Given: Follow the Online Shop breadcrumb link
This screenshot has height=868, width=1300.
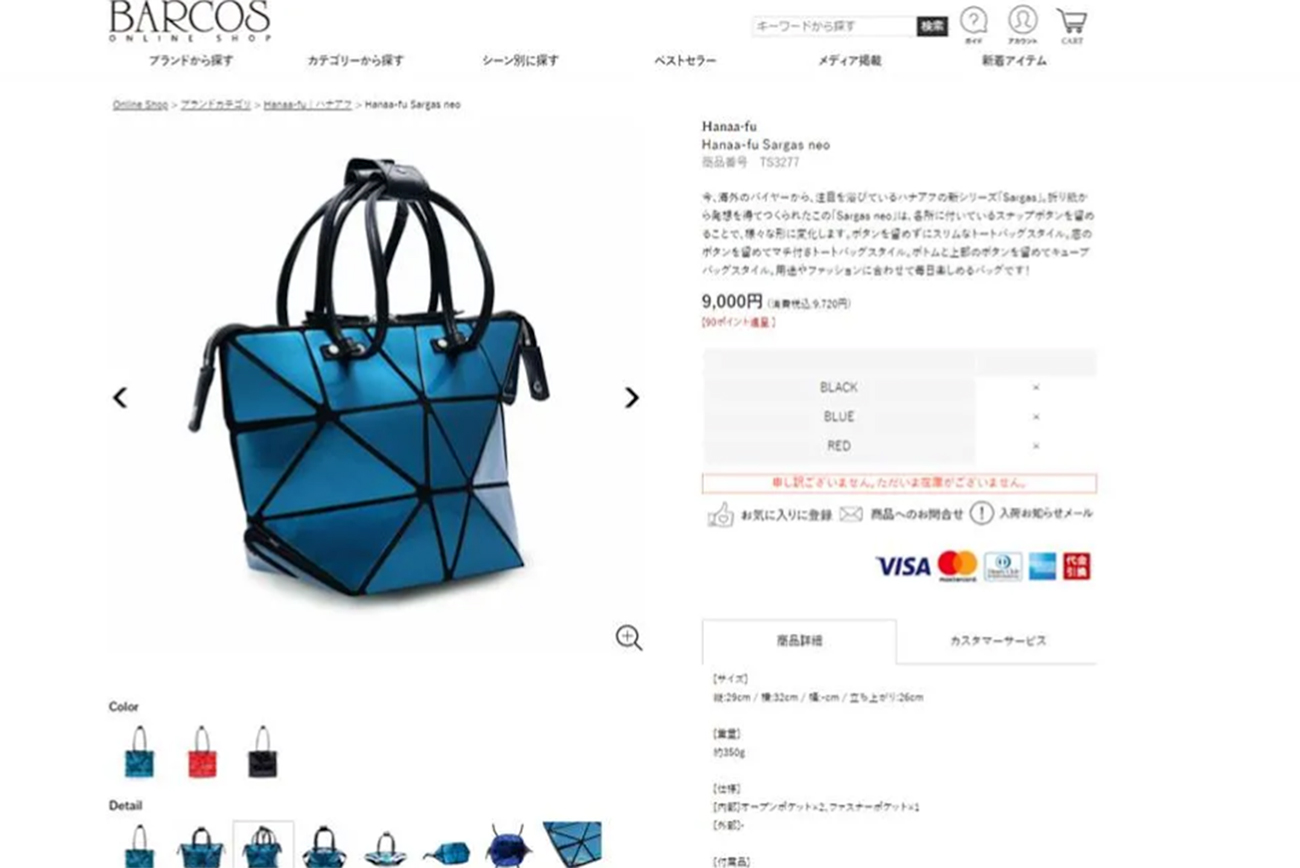Looking at the screenshot, I should coord(140,104).
